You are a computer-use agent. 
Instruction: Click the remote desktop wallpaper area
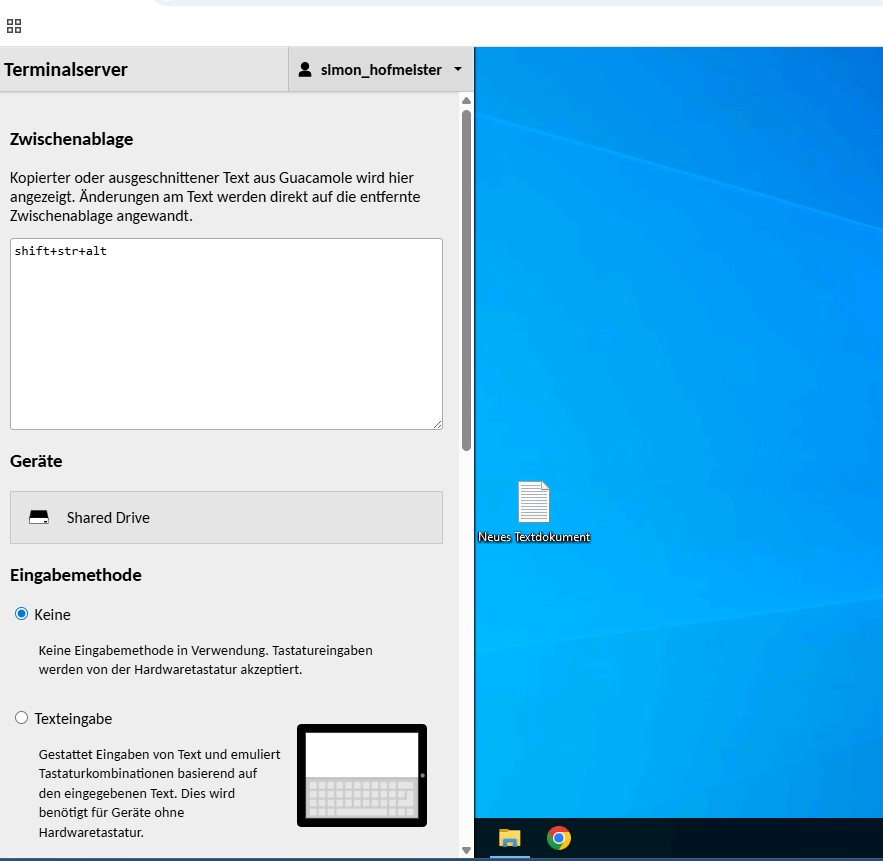point(700,300)
